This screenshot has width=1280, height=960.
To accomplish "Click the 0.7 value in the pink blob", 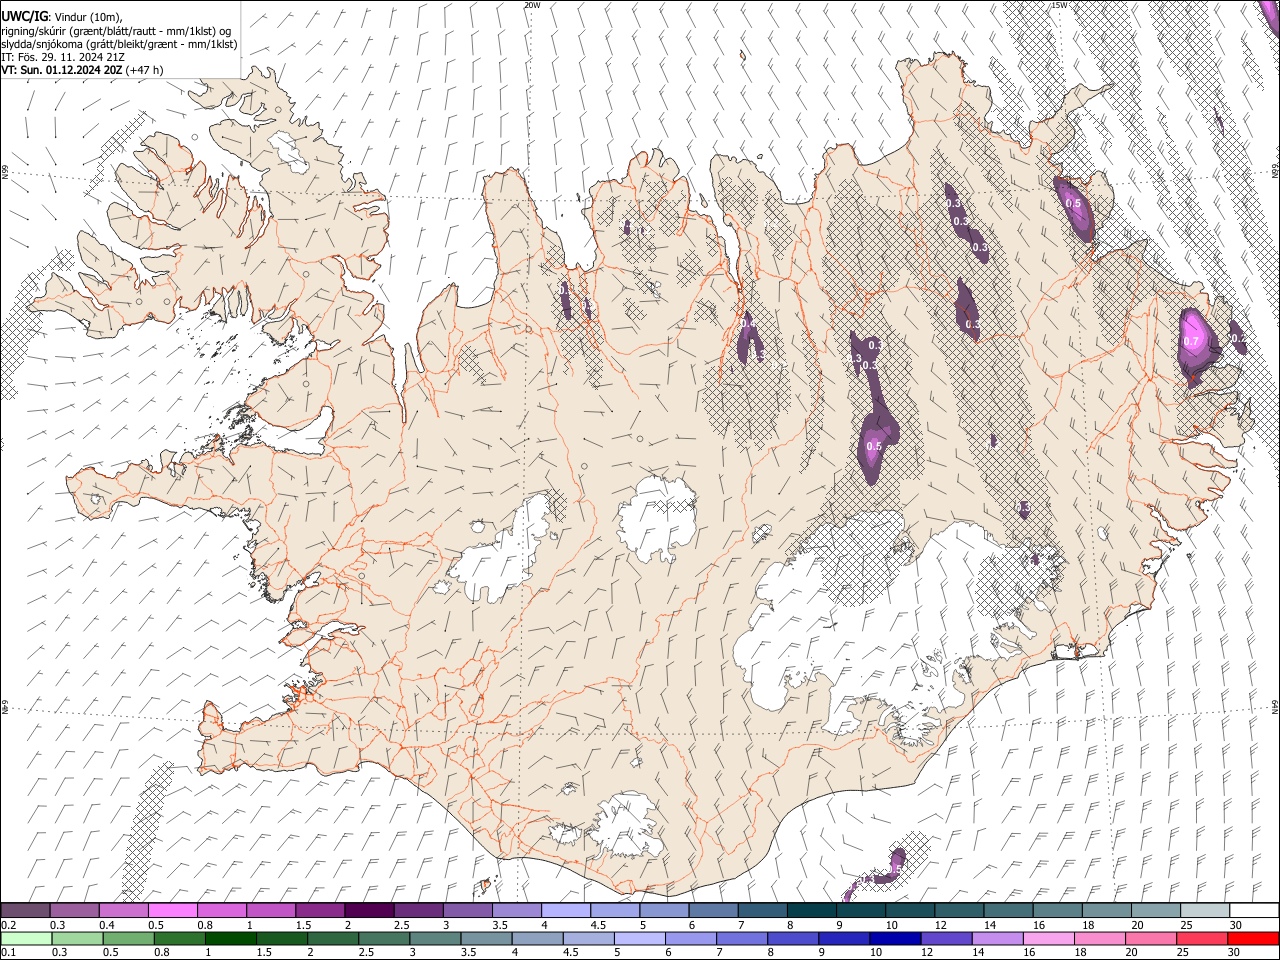I will [1190, 342].
